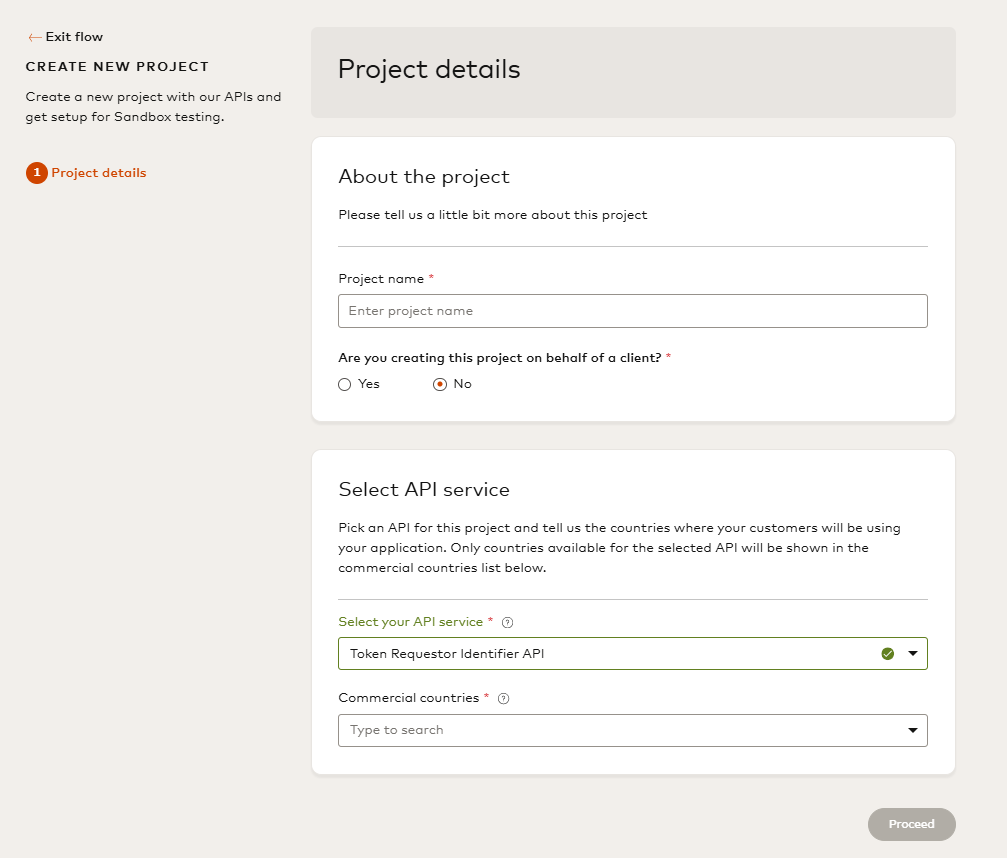Click the Exit flow link text
The width and height of the screenshot is (1007, 858).
point(74,37)
